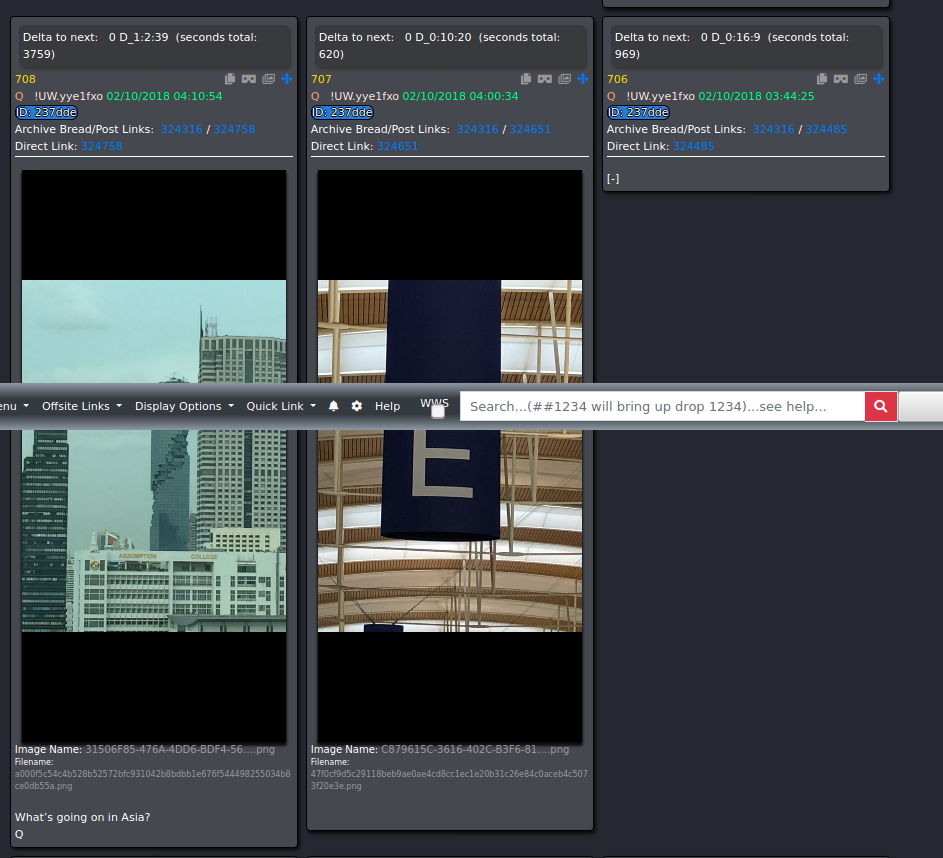This screenshot has height=858, width=943.
Task: Open the Bangkok skyline image in drop 708
Action: pyautogui.click(x=154, y=456)
